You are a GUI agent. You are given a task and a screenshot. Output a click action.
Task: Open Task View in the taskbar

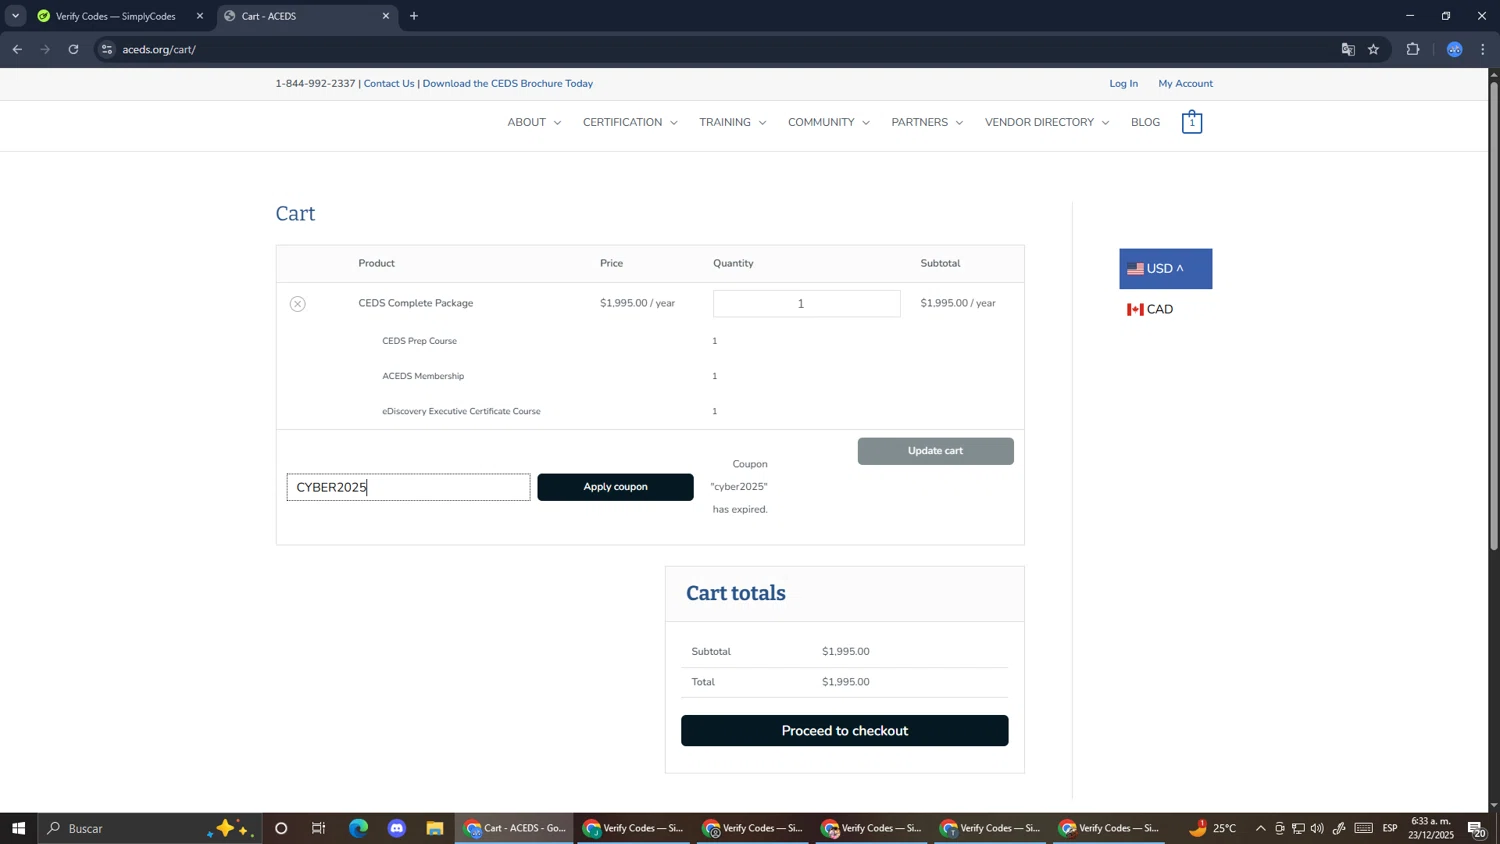click(x=319, y=828)
